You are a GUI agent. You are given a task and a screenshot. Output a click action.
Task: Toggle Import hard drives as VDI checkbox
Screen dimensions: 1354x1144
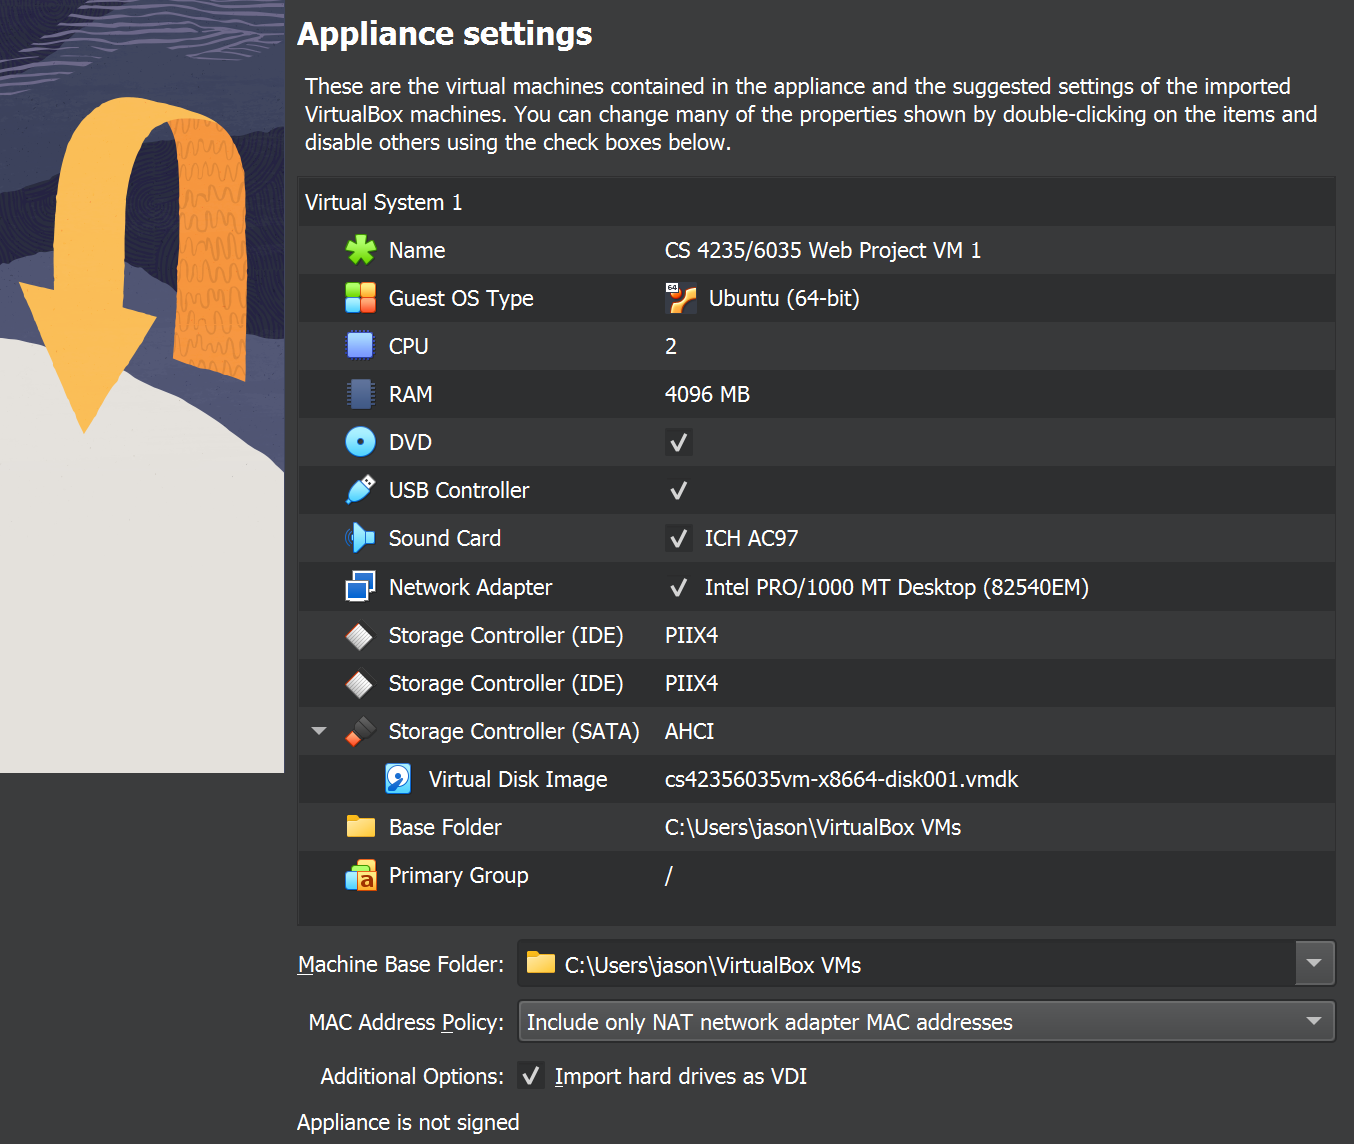(x=531, y=1076)
